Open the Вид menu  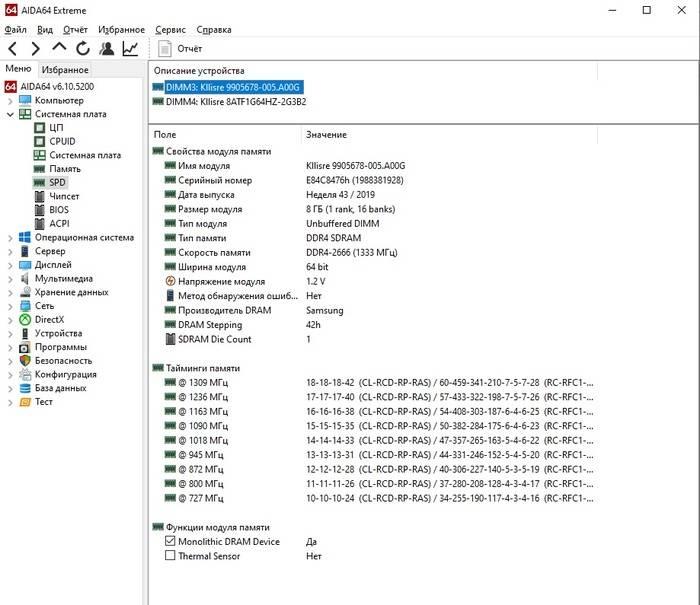(x=45, y=29)
